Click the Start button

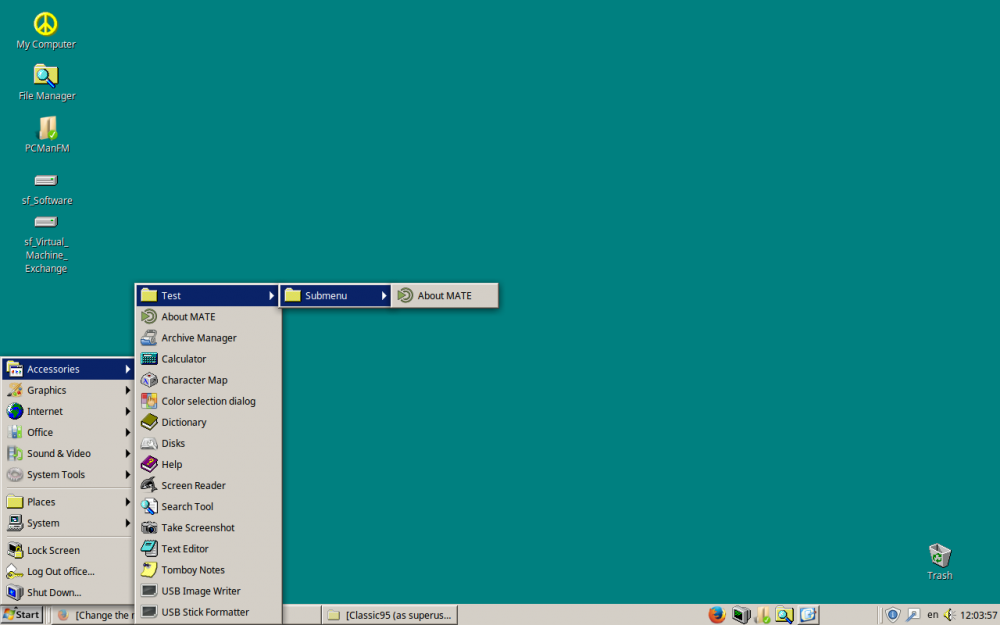(x=22, y=615)
